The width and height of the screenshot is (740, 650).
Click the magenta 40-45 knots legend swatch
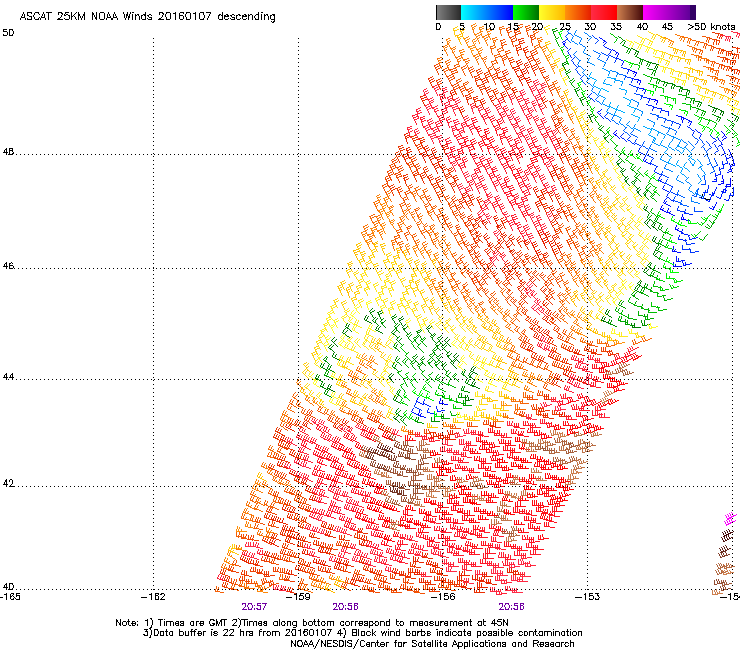coord(656,12)
